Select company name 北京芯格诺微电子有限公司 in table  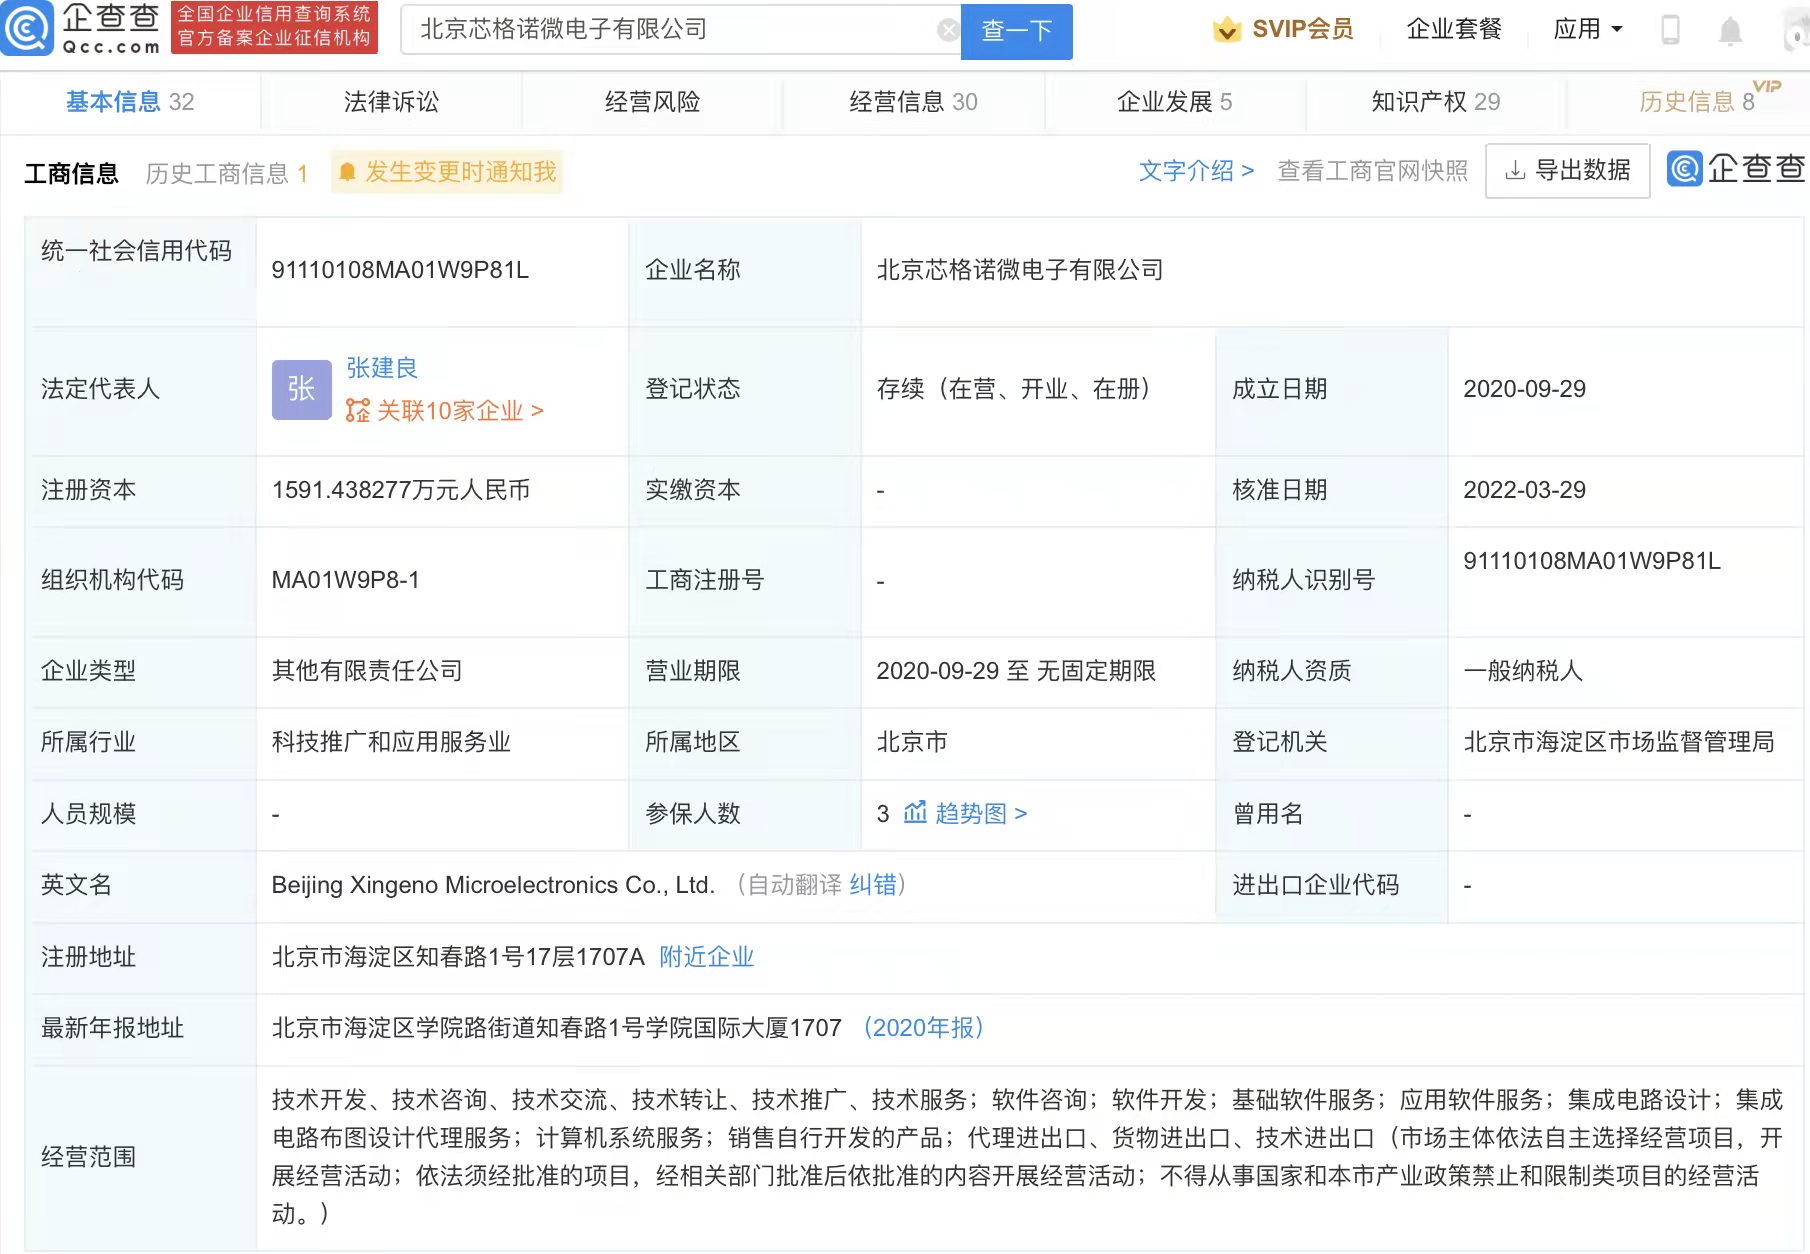[x=1020, y=270]
